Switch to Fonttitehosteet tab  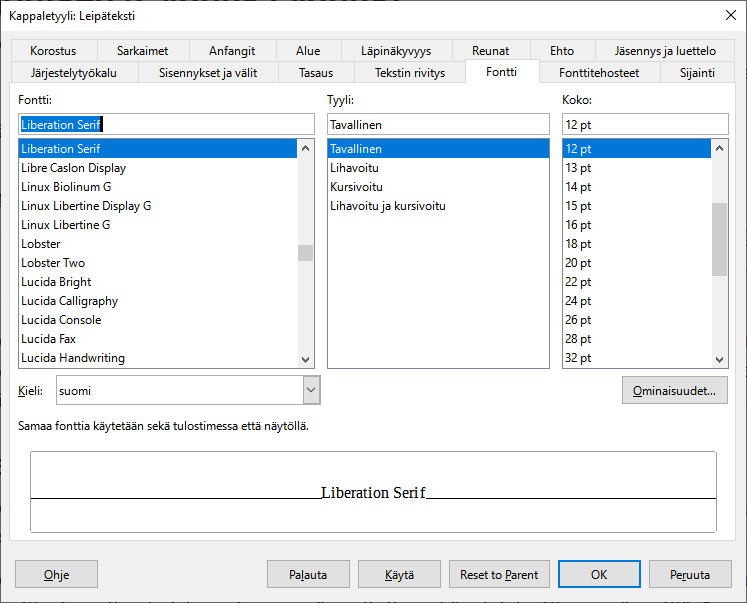[599, 73]
